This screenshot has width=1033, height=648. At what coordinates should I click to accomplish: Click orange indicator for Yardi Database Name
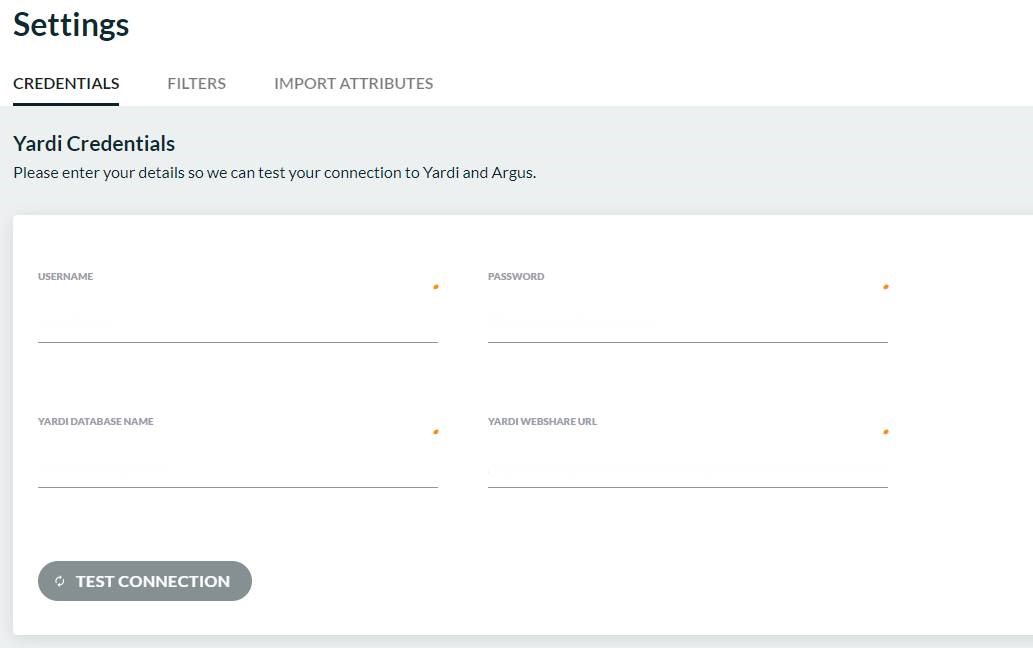[435, 432]
